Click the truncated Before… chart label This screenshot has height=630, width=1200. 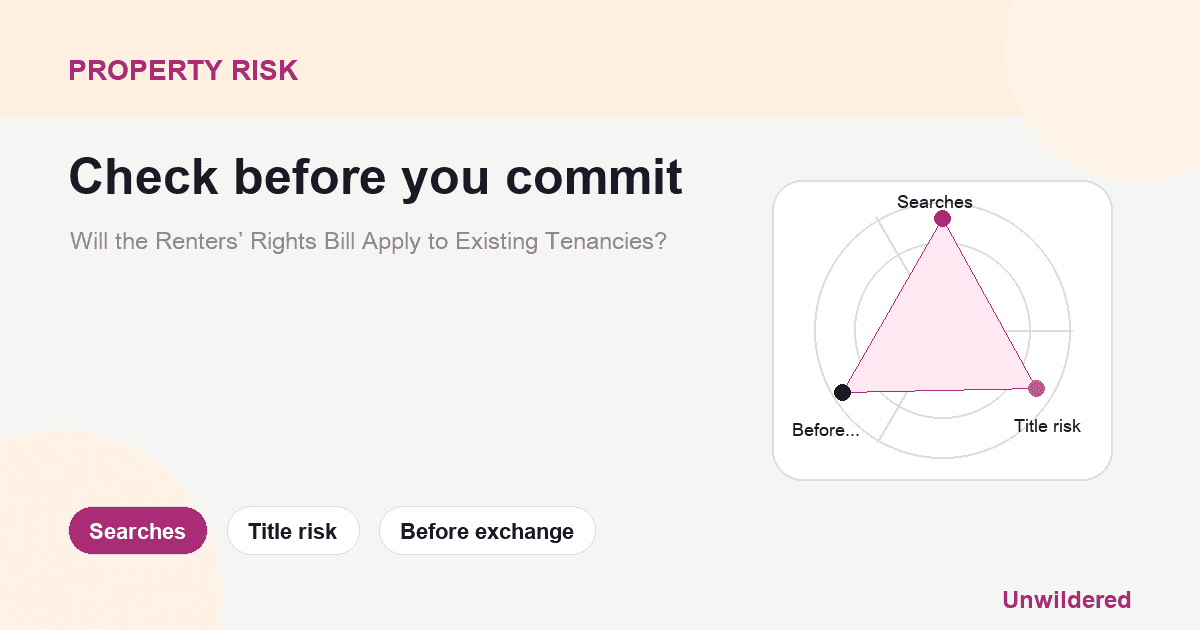[x=825, y=430]
